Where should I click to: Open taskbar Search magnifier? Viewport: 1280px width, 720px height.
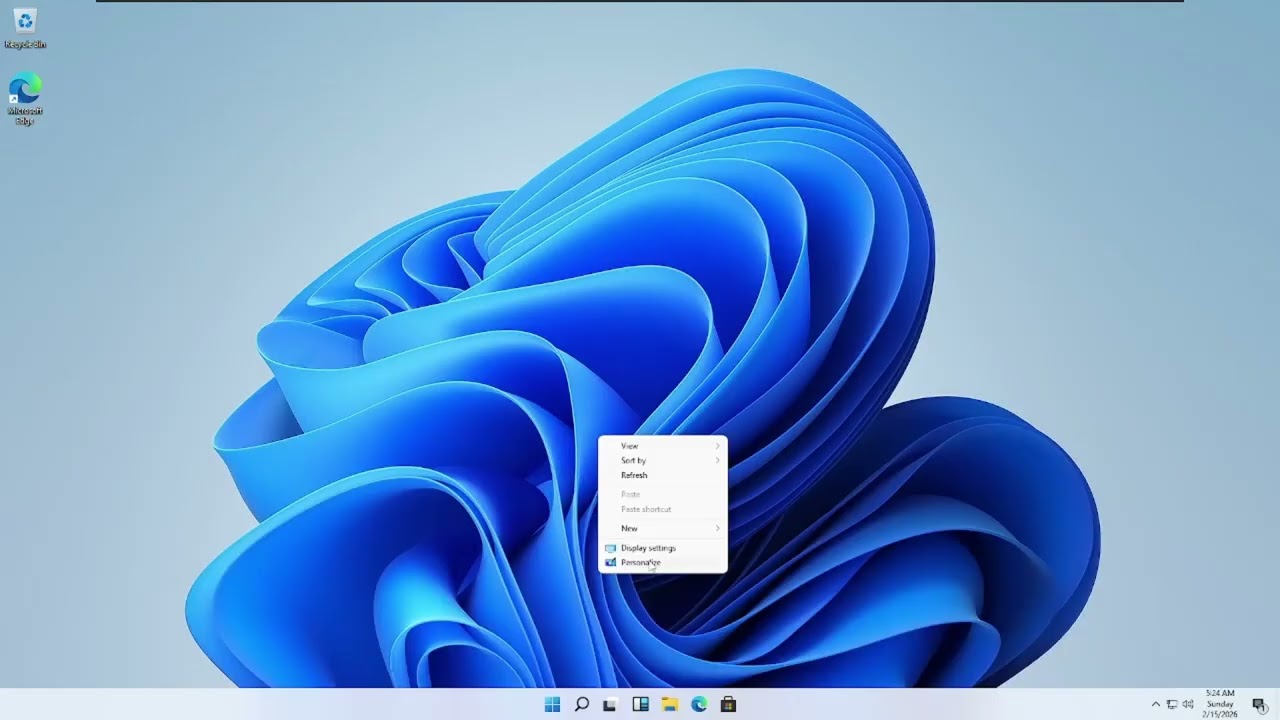[x=581, y=704]
